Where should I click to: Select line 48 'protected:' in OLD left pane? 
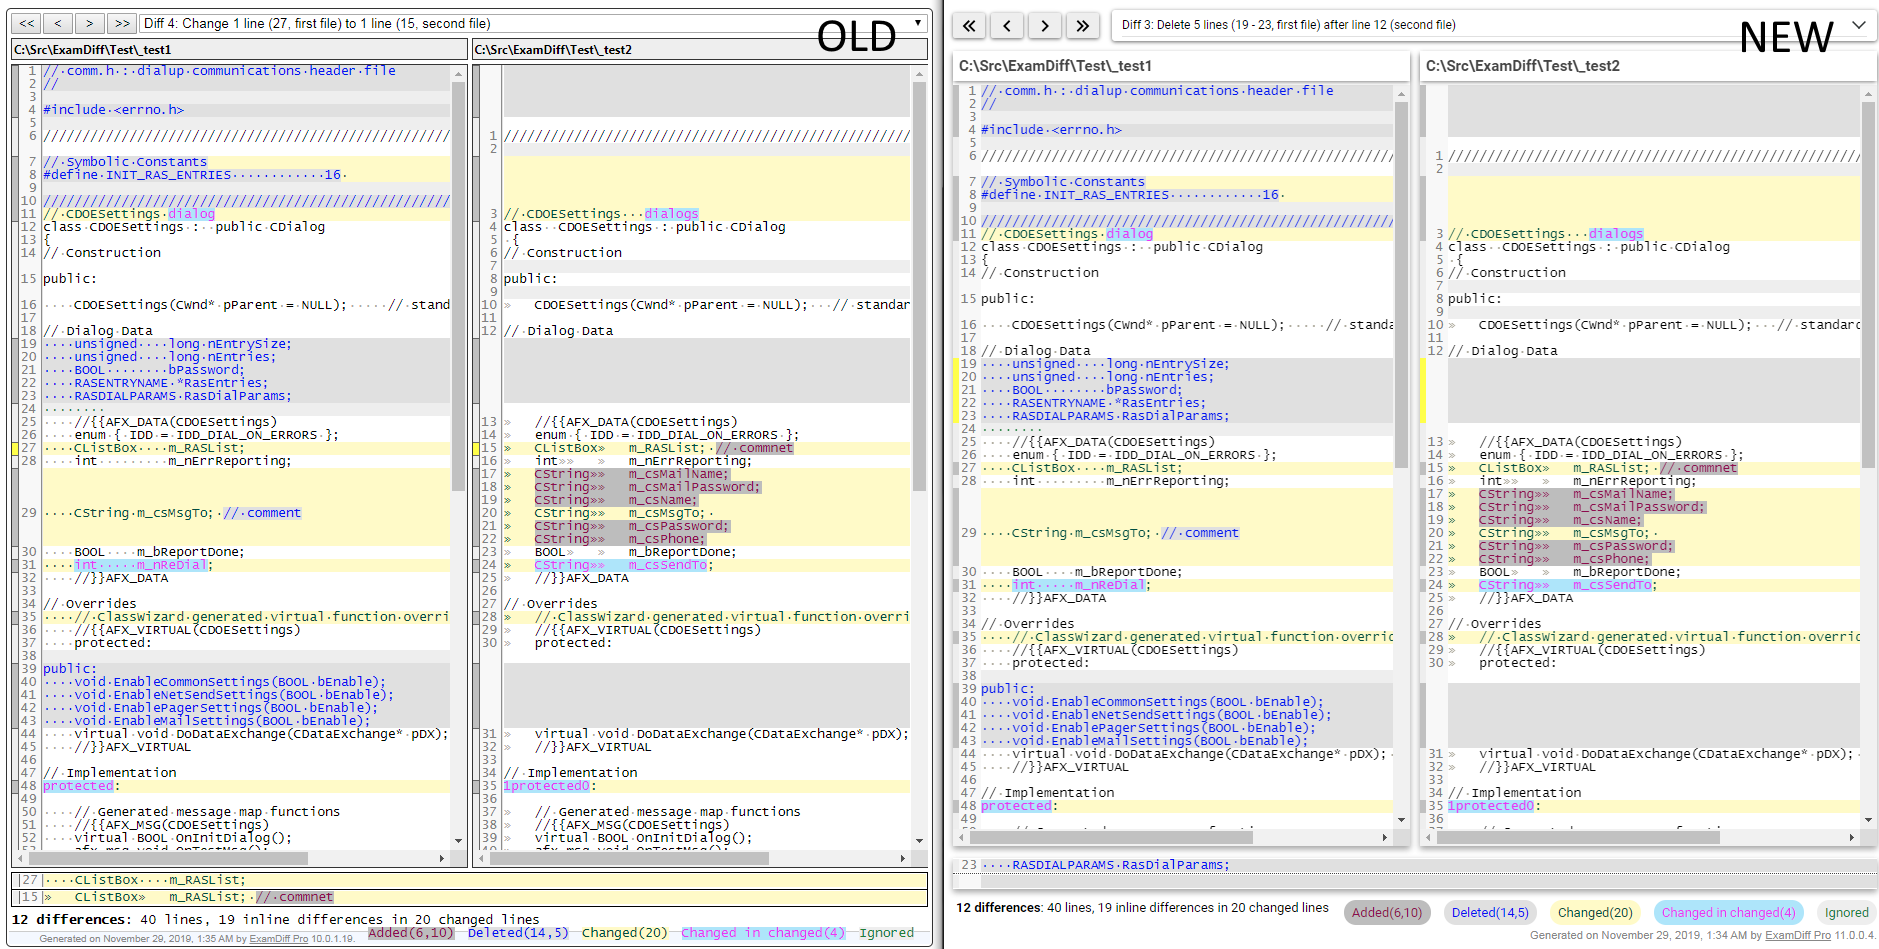pos(246,786)
